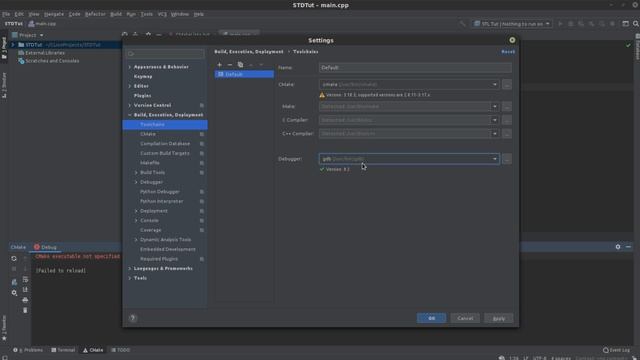Copy the selected toolchain
The width and height of the screenshot is (640, 360).
click(240, 64)
